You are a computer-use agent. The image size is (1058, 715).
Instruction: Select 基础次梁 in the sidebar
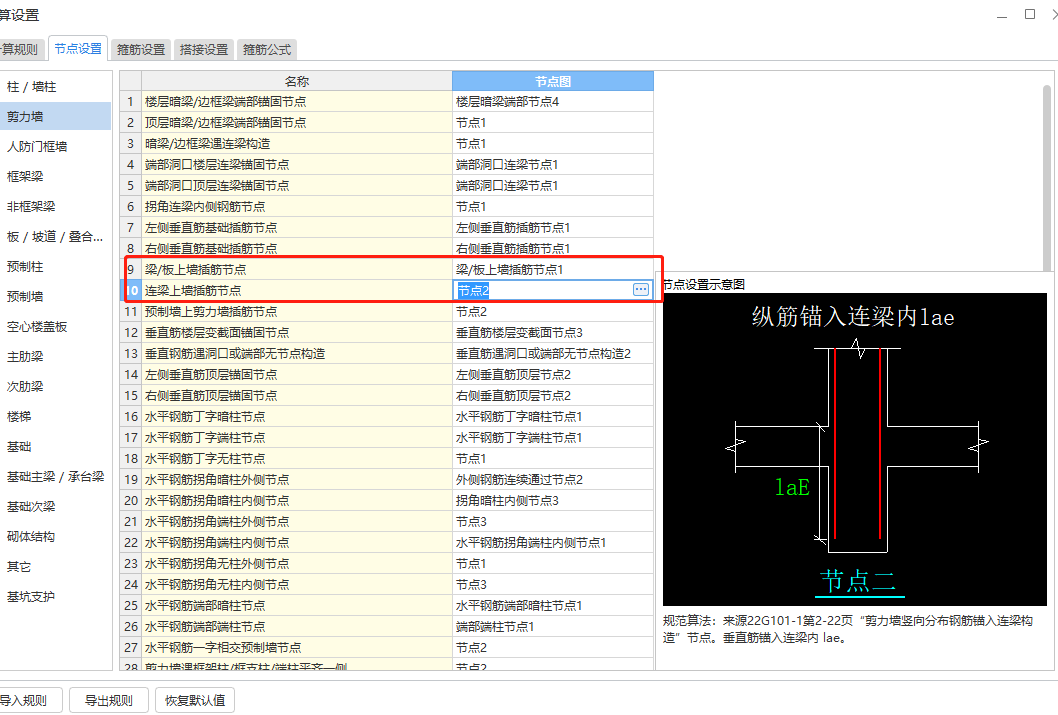(55, 507)
